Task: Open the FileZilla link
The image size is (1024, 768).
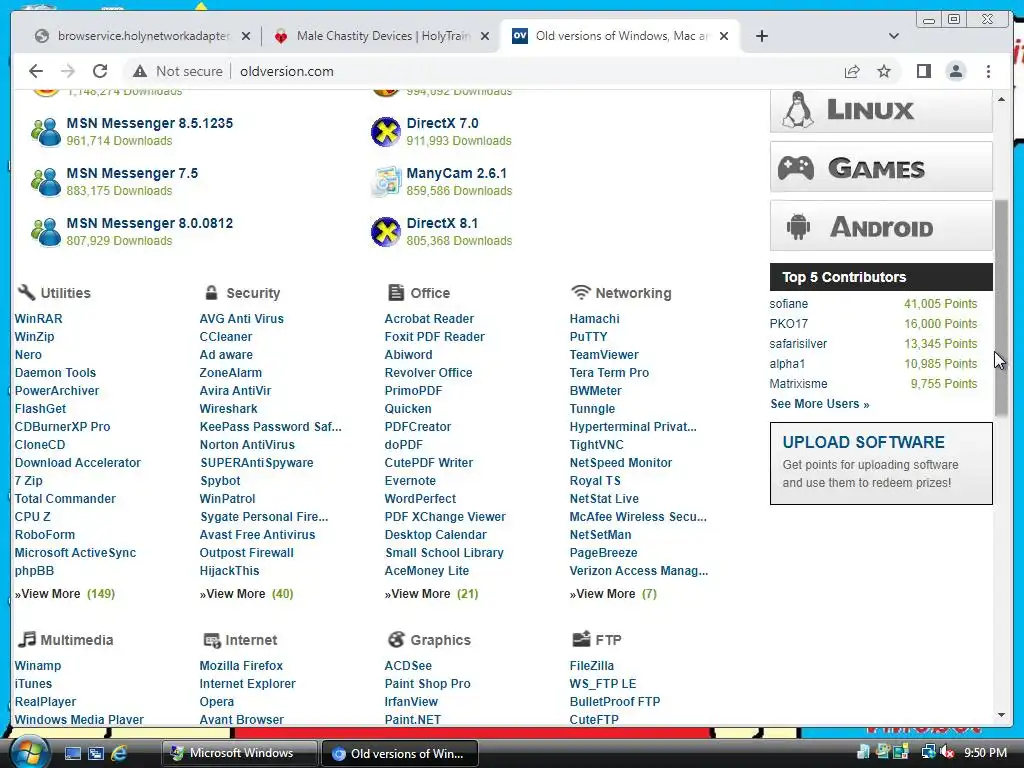Action: click(x=592, y=665)
